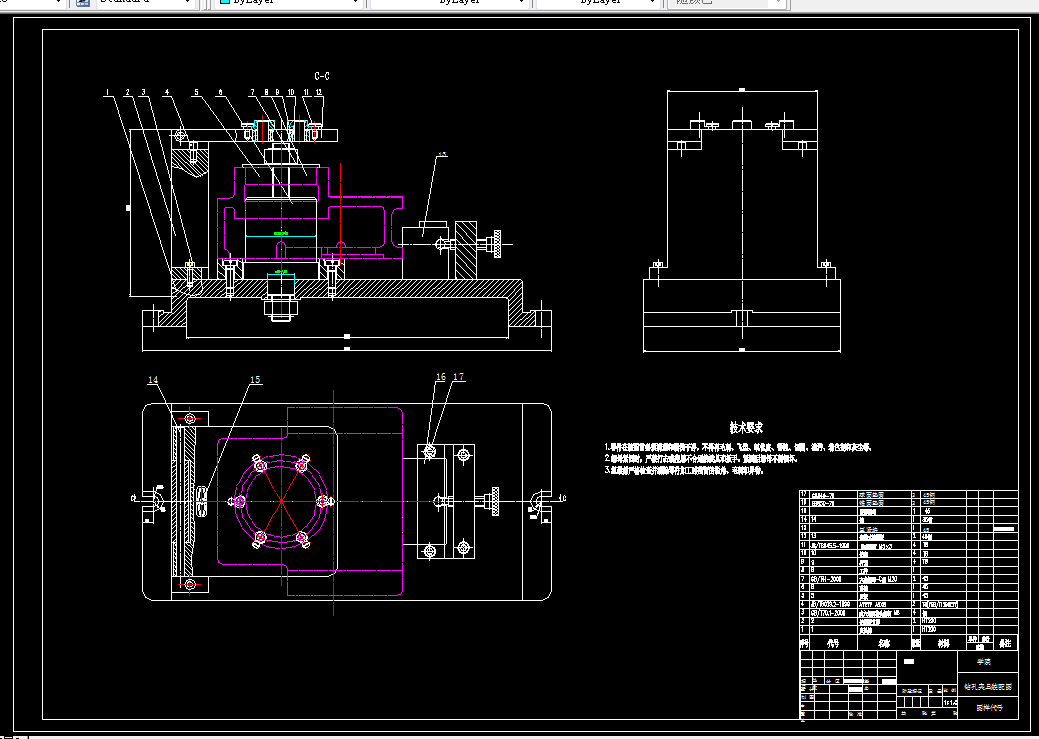The width and height of the screenshot is (1039, 739).
Task: Click the left C section cut mark
Action: click(134, 498)
